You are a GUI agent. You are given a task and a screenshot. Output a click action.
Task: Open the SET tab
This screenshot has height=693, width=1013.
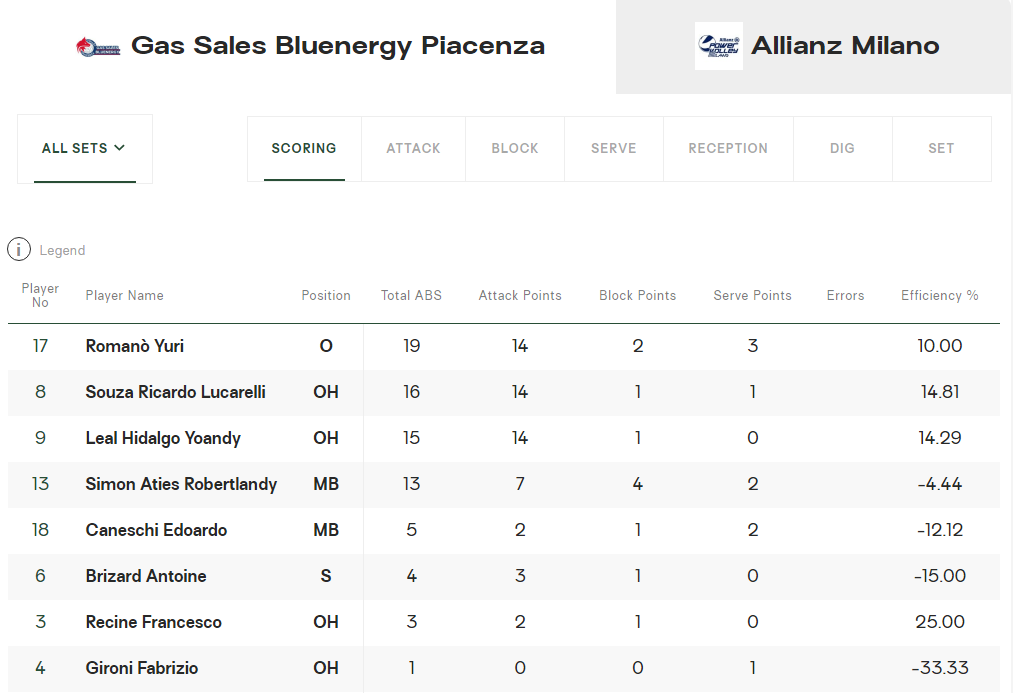click(941, 149)
